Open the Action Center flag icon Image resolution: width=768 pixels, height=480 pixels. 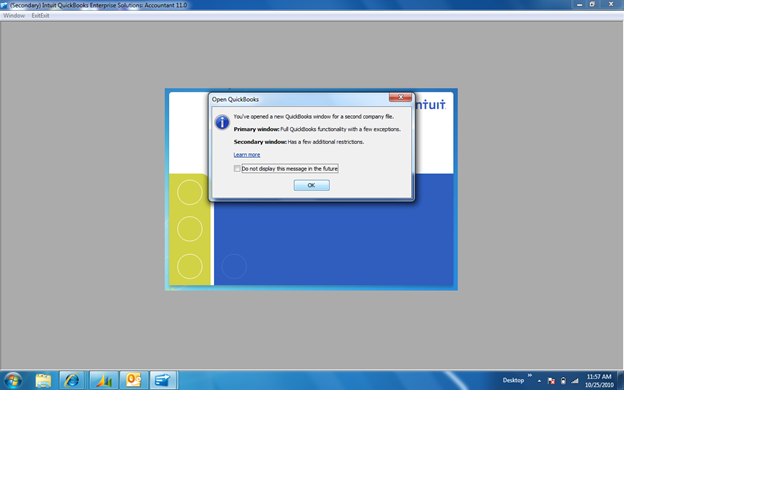(551, 381)
